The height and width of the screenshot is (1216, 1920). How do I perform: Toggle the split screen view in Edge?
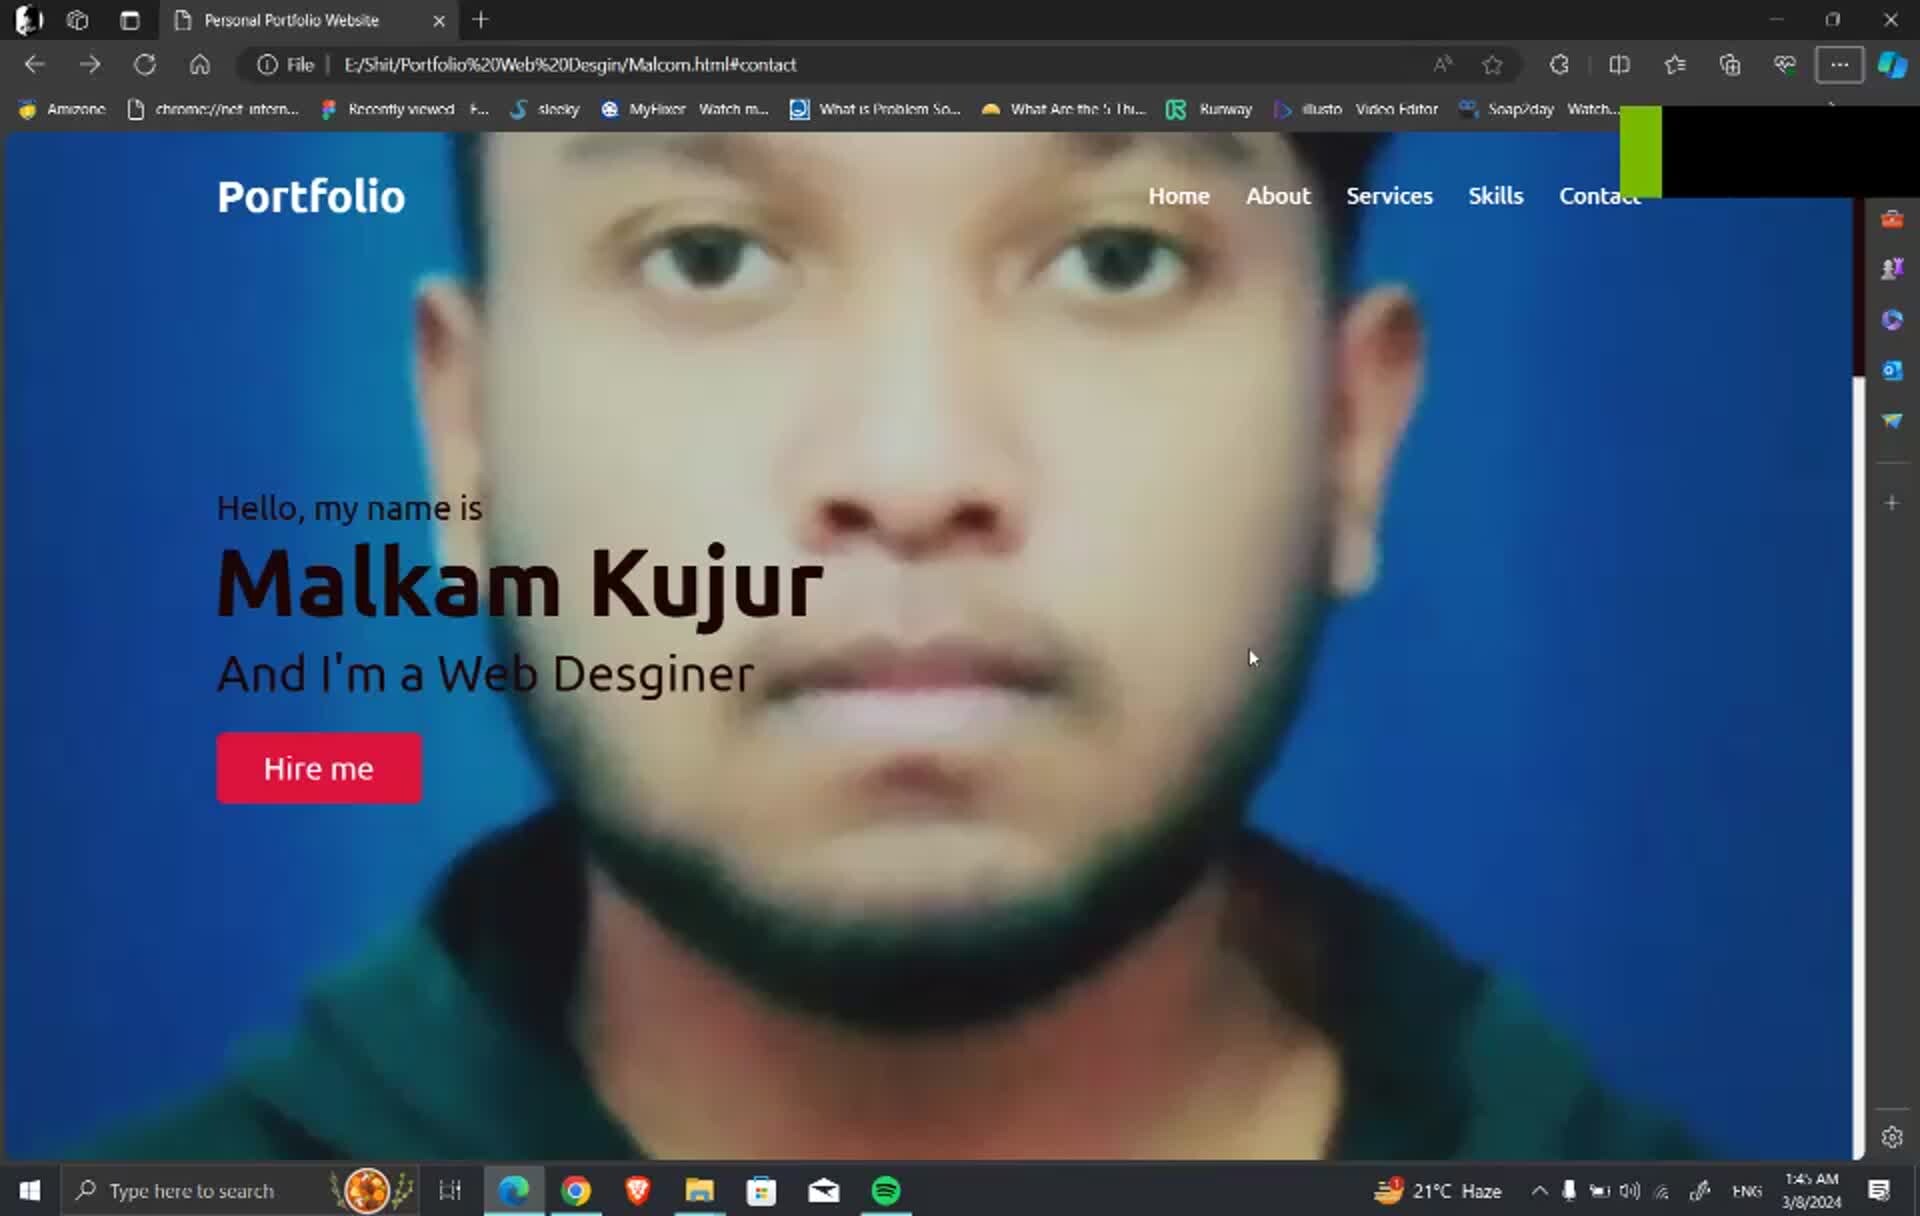click(1619, 64)
